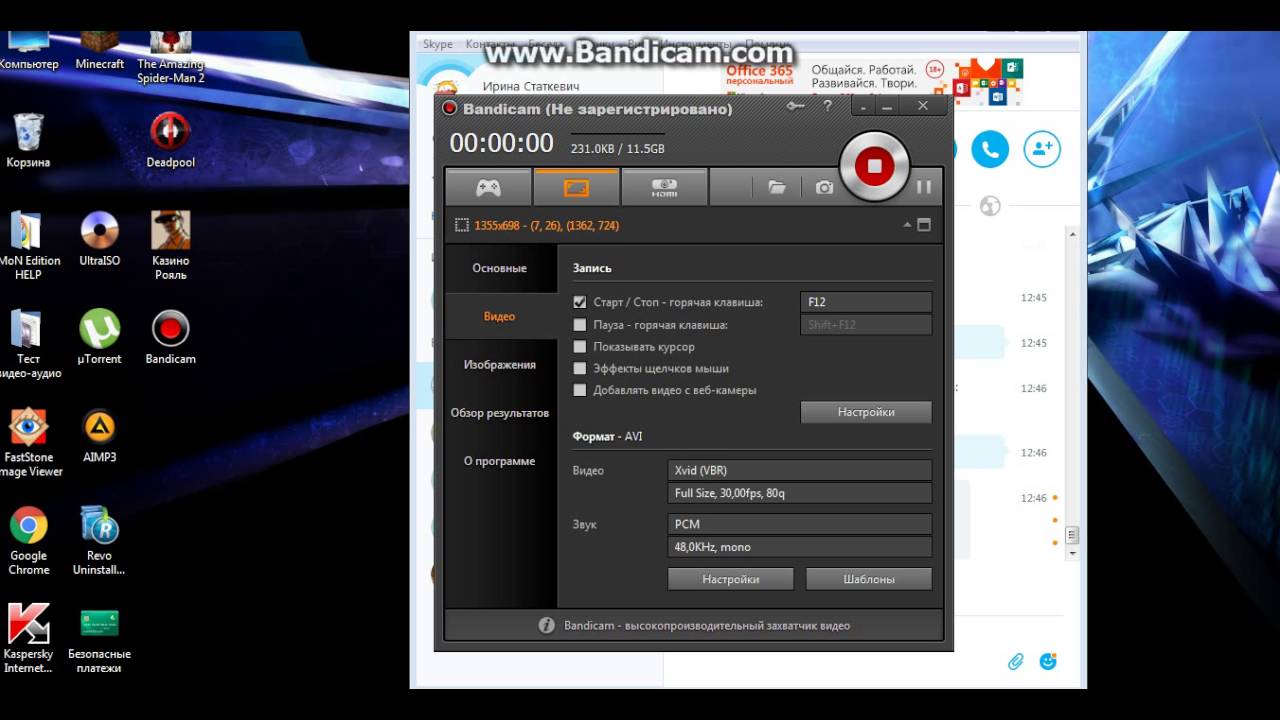Screen dimensions: 1280x720
Task: Open Skype menu in Skype window
Action: pos(438,44)
